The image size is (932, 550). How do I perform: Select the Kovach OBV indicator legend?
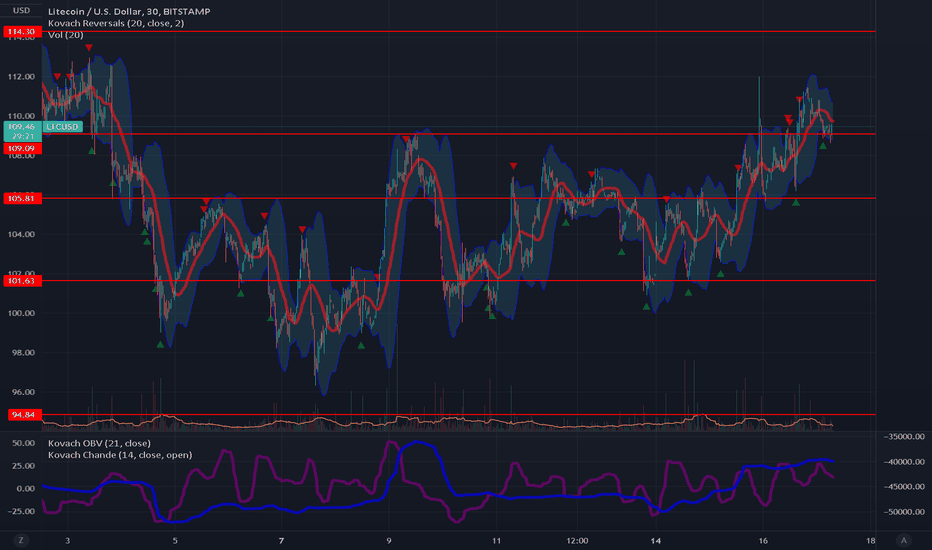point(99,443)
